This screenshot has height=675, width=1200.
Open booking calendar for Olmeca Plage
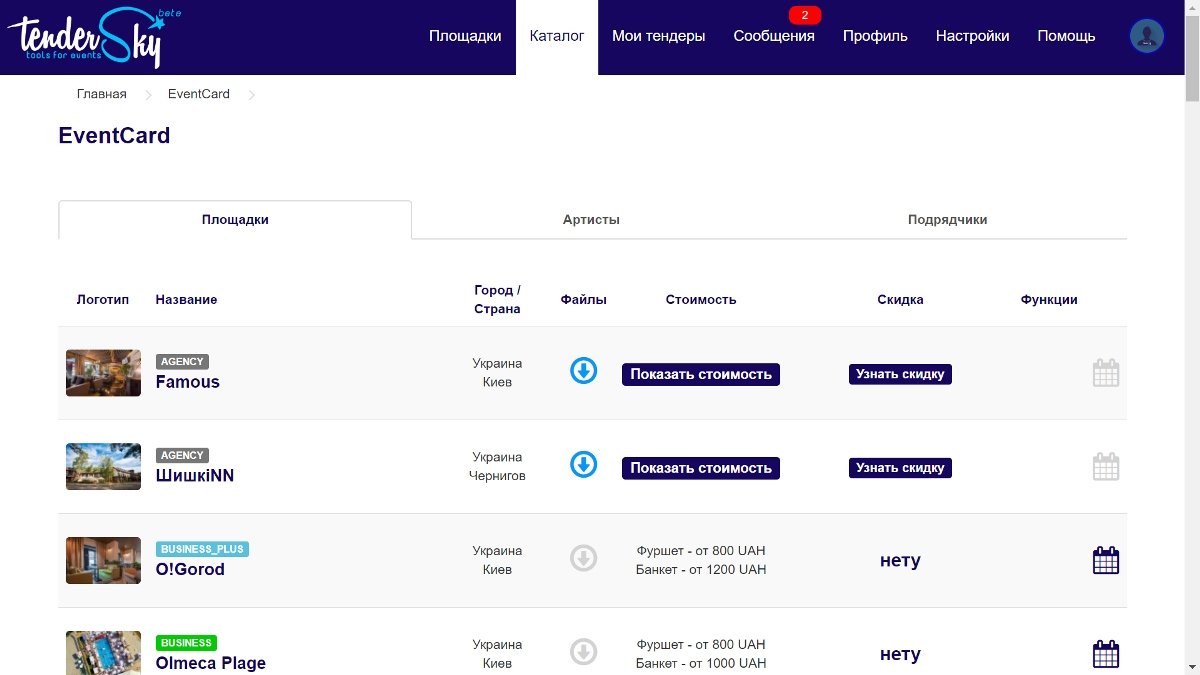[x=1105, y=654]
